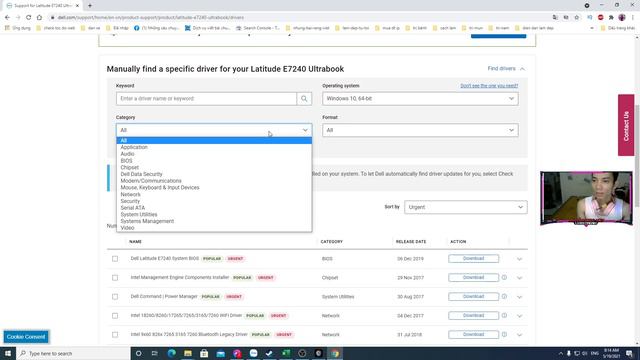Tick checkbox for Dell Latitude E7240 System BIOS
Image resolution: width=640 pixels, height=360 pixels.
[115, 259]
